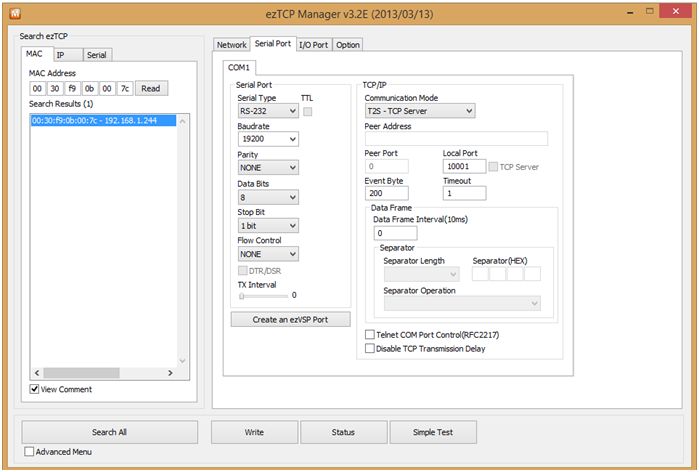Click the Status button

(344, 432)
